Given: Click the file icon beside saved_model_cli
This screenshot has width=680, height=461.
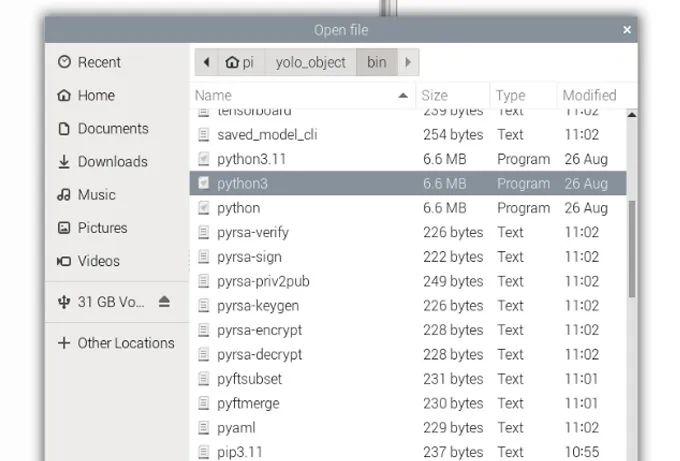Looking at the screenshot, I should 203,135.
